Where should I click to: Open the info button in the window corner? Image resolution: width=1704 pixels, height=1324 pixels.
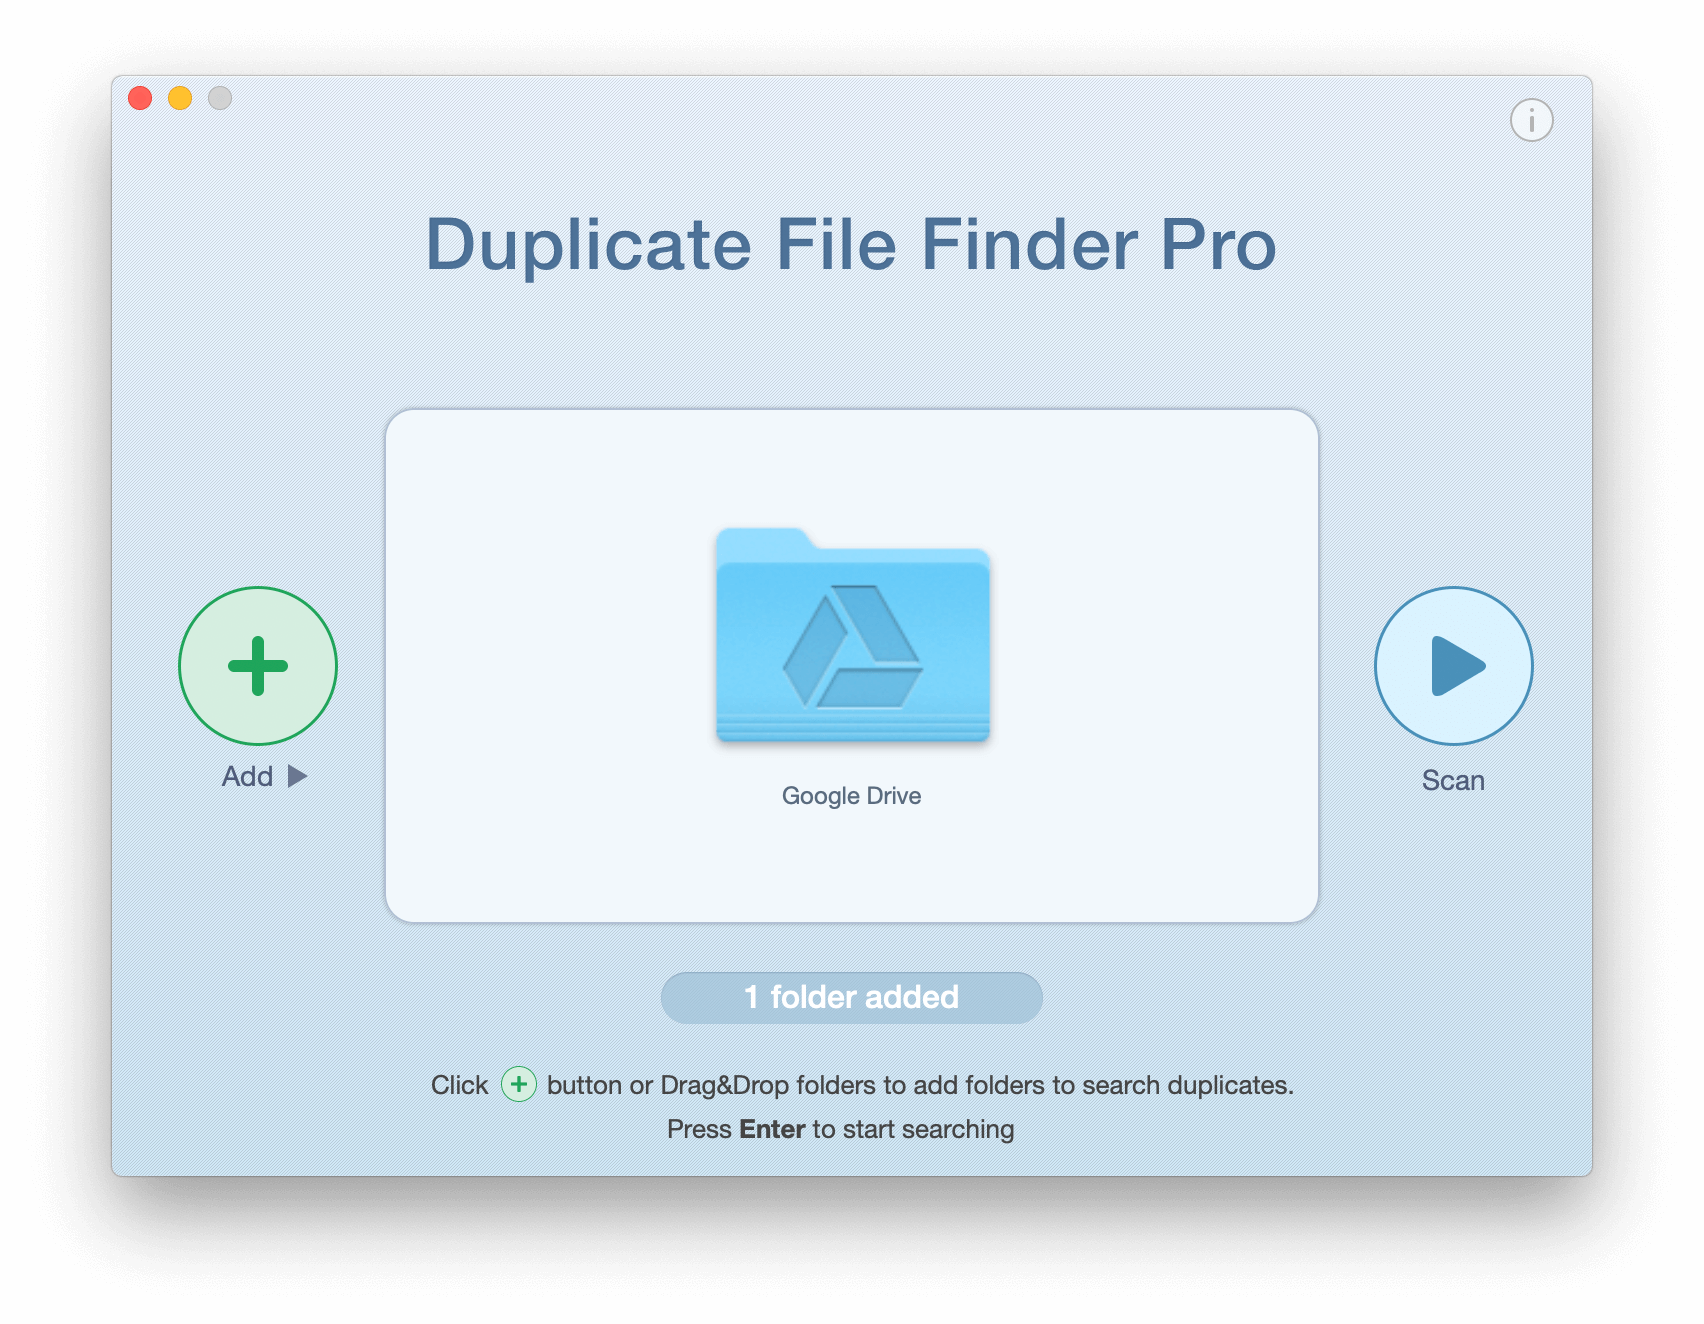pyautogui.click(x=1531, y=121)
